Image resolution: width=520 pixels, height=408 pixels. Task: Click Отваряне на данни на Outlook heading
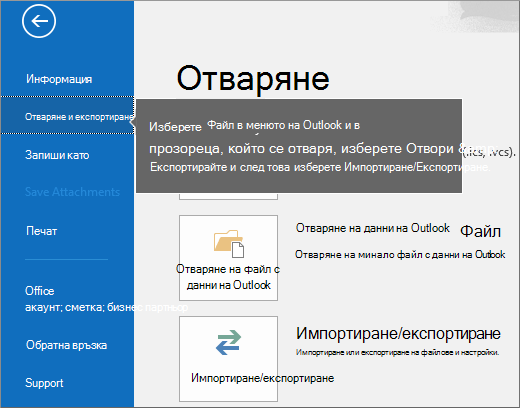click(373, 228)
